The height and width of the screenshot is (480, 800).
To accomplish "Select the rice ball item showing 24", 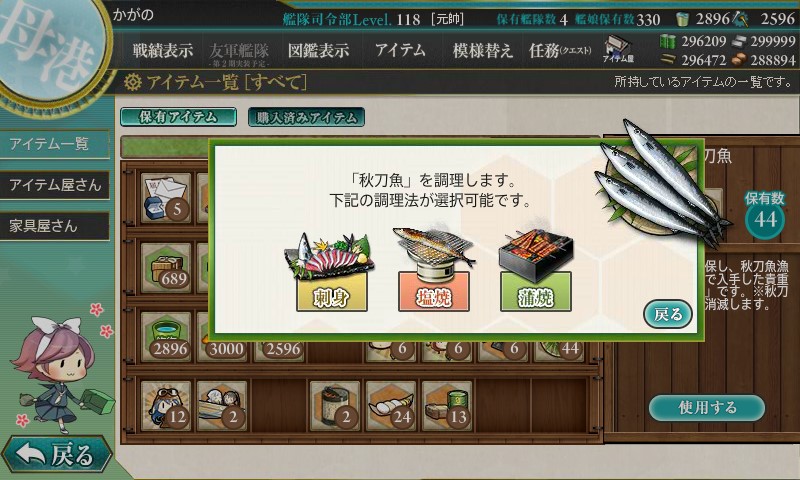I will [390, 406].
